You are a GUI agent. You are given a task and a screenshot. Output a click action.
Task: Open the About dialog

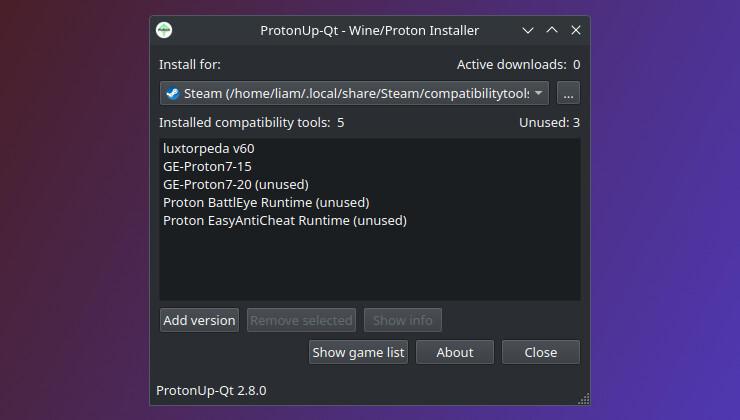pyautogui.click(x=455, y=352)
